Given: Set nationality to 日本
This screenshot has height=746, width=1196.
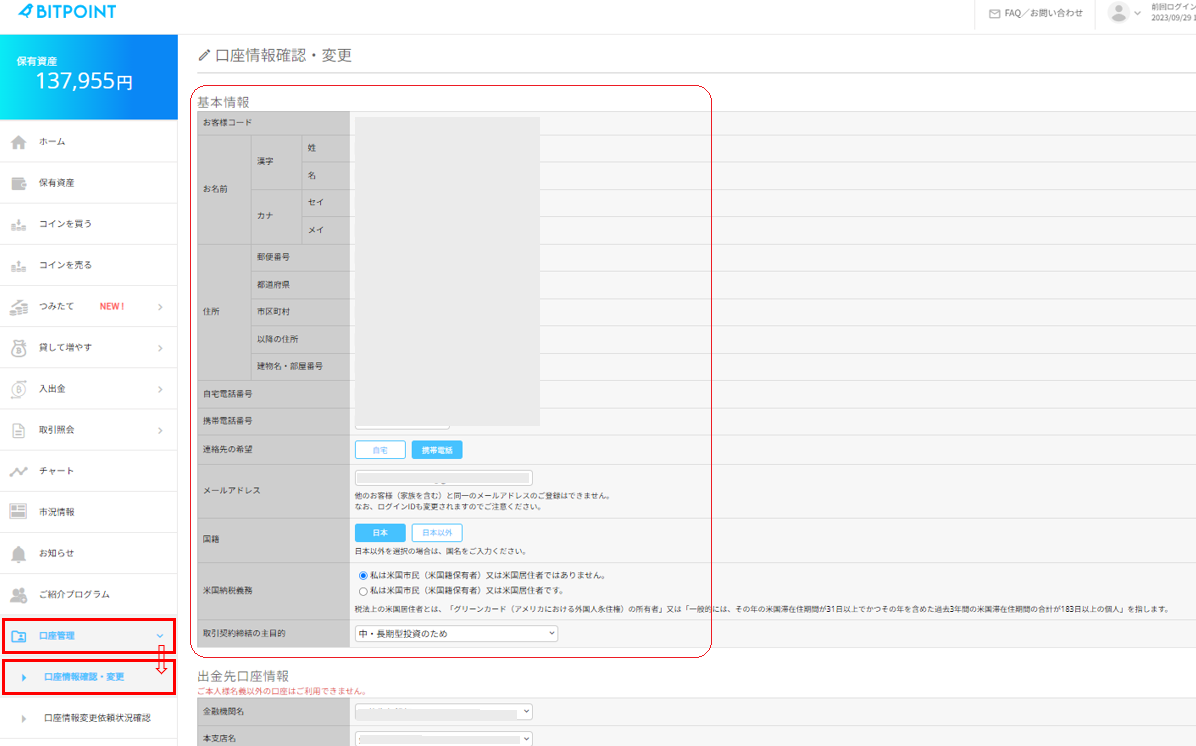Looking at the screenshot, I should click(380, 532).
